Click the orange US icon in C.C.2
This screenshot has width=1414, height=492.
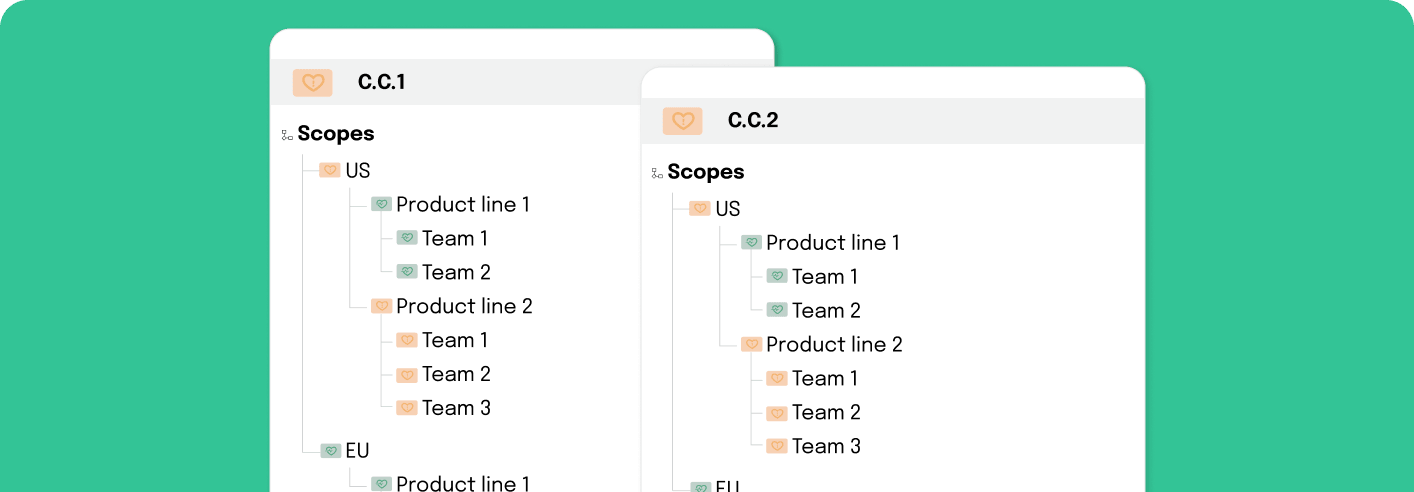(x=700, y=209)
